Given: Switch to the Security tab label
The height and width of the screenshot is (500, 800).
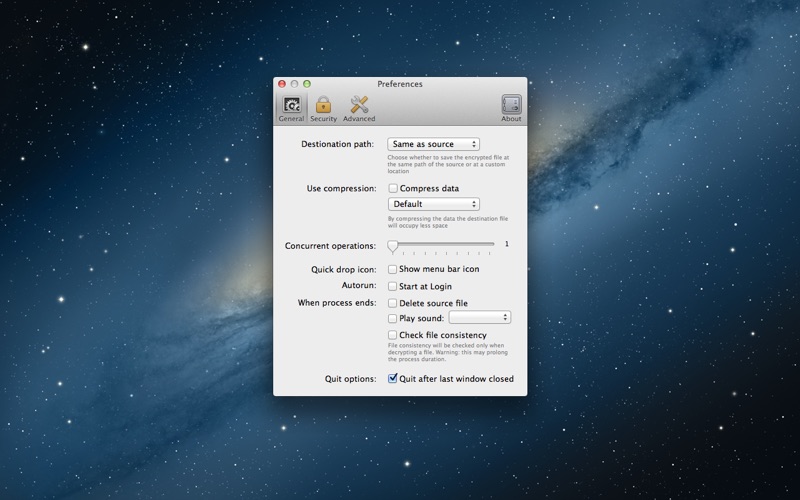Looking at the screenshot, I should [323, 118].
